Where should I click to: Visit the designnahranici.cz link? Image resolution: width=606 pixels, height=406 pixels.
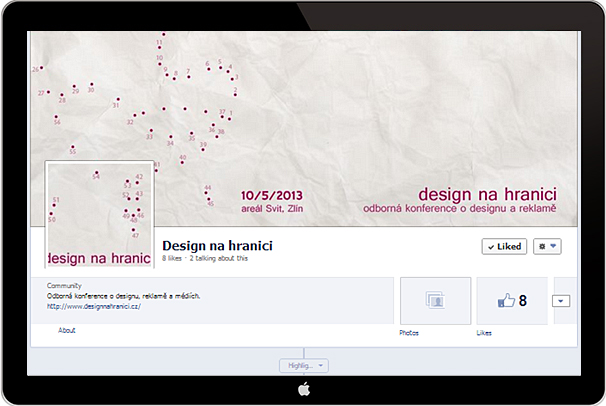pos(94,307)
